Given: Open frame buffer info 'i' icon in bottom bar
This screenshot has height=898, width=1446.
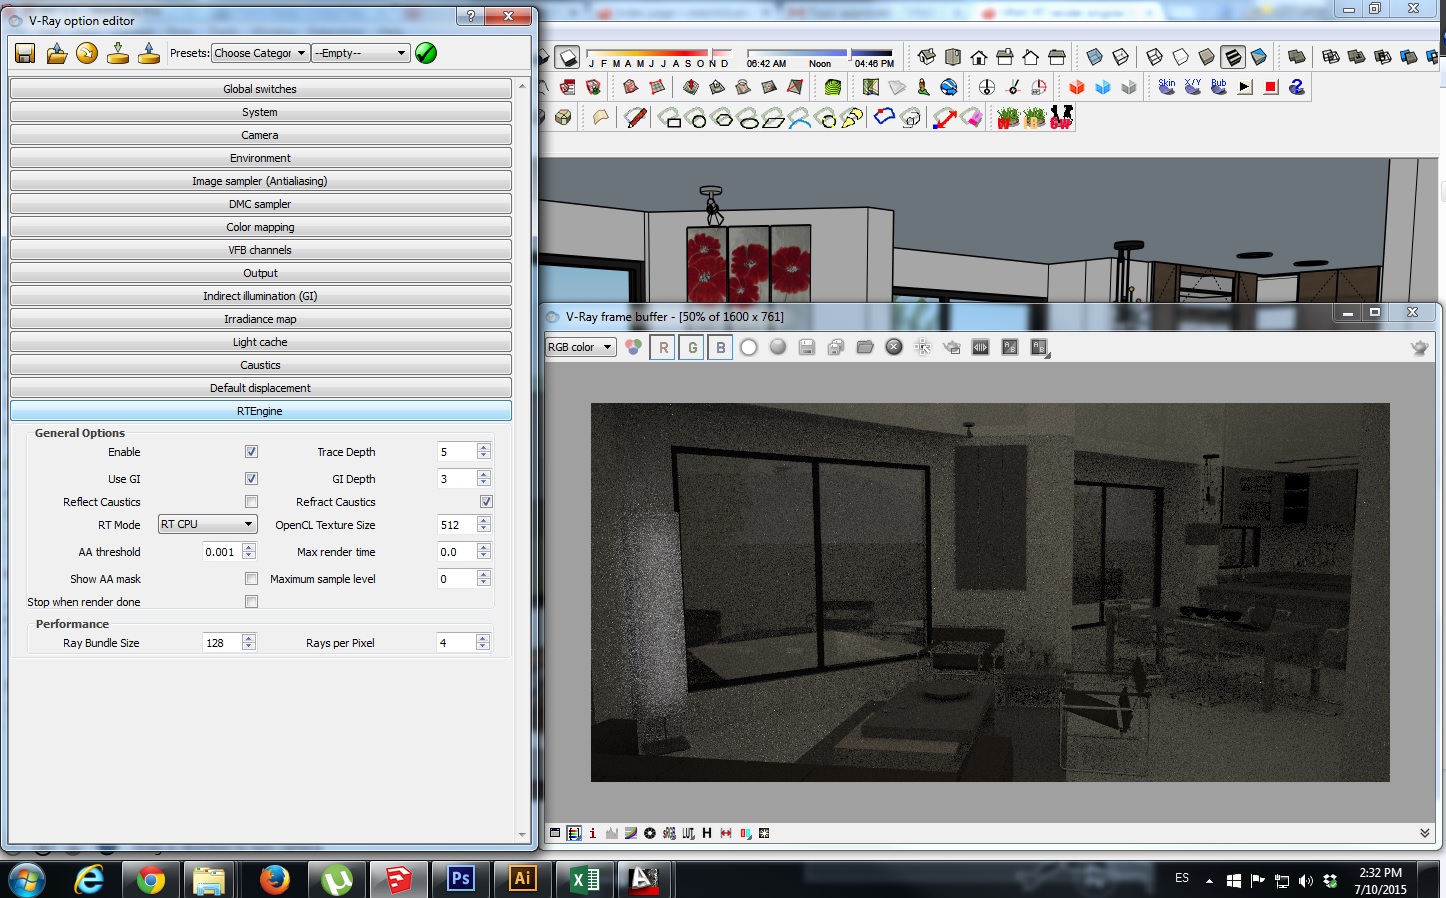Looking at the screenshot, I should click(x=592, y=833).
